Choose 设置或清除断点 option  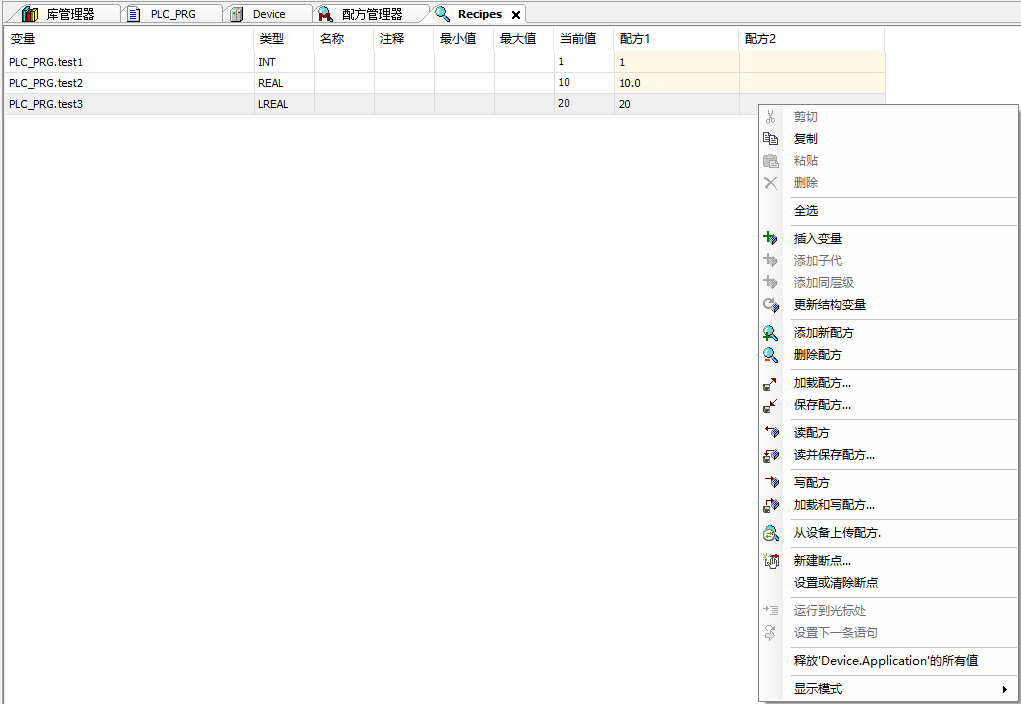pos(837,582)
